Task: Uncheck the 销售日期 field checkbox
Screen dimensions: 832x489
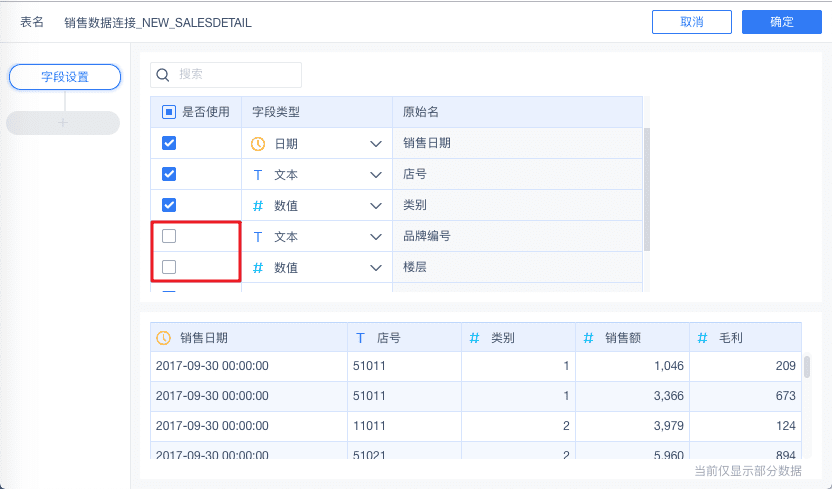Action: click(x=169, y=144)
